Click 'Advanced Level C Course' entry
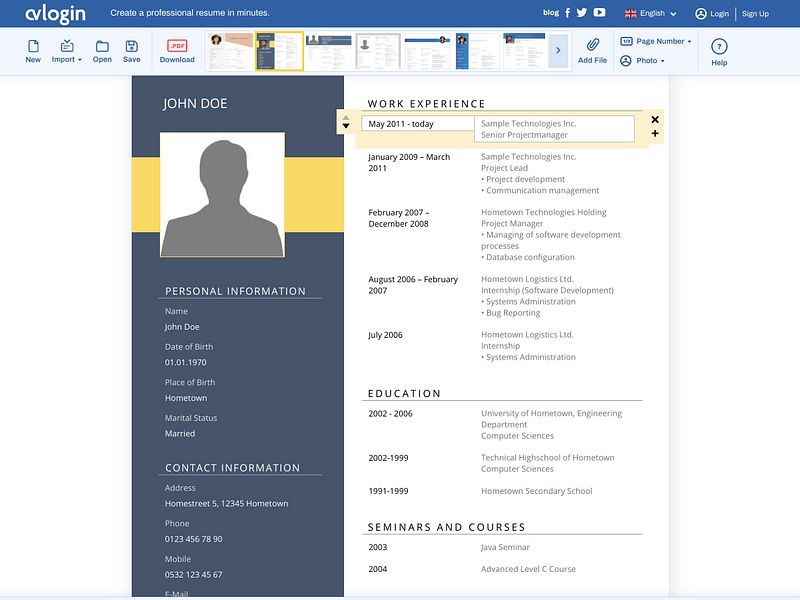This screenshot has width=800, height=600. tap(528, 569)
